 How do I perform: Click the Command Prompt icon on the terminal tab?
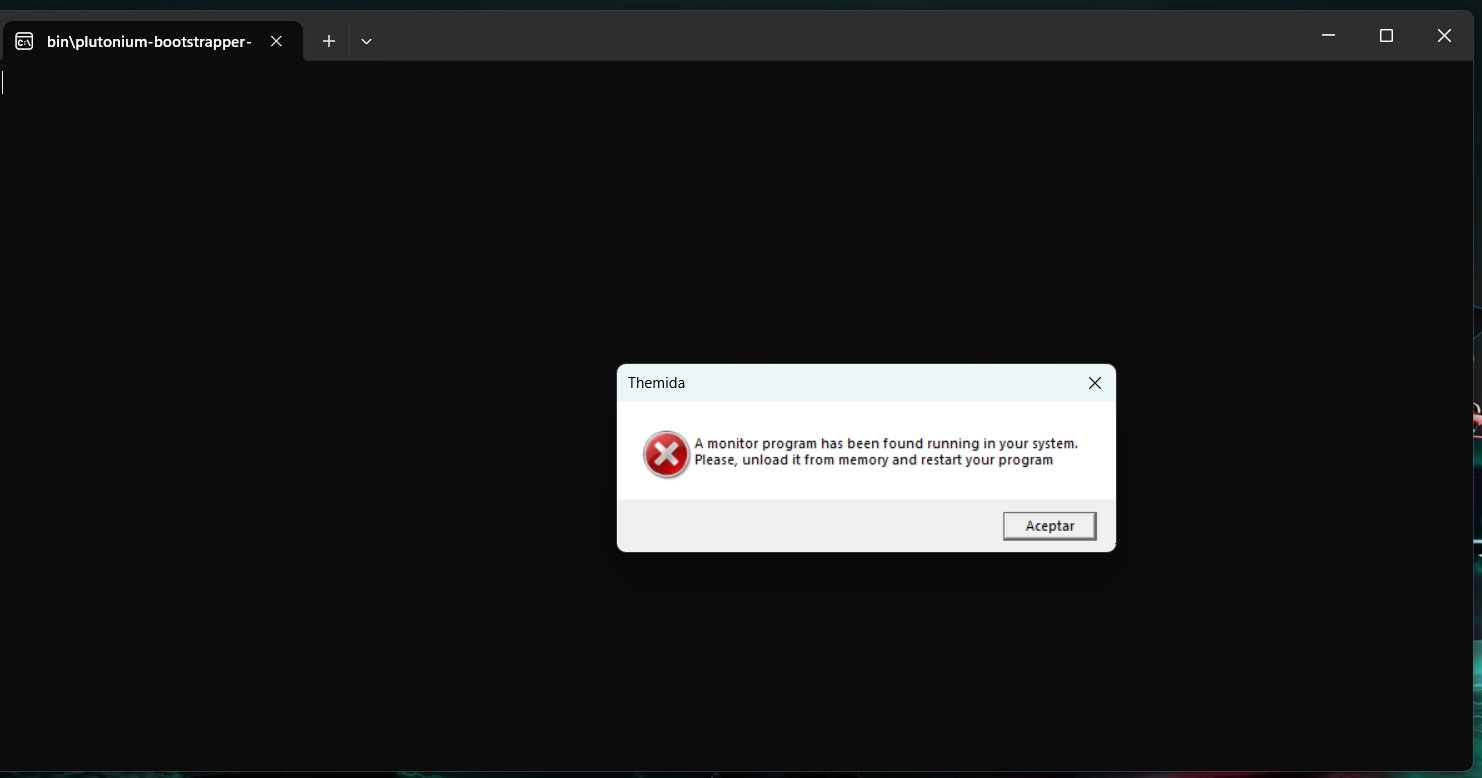pyautogui.click(x=23, y=40)
